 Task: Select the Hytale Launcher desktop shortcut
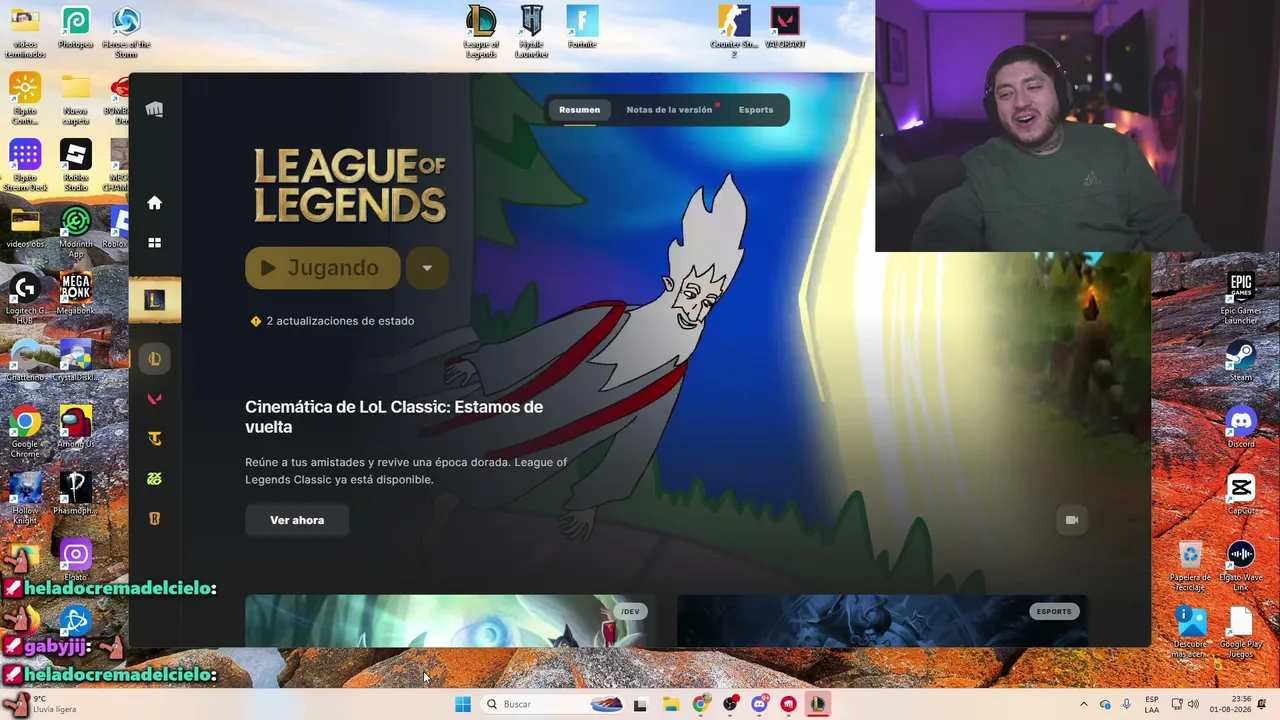532,32
